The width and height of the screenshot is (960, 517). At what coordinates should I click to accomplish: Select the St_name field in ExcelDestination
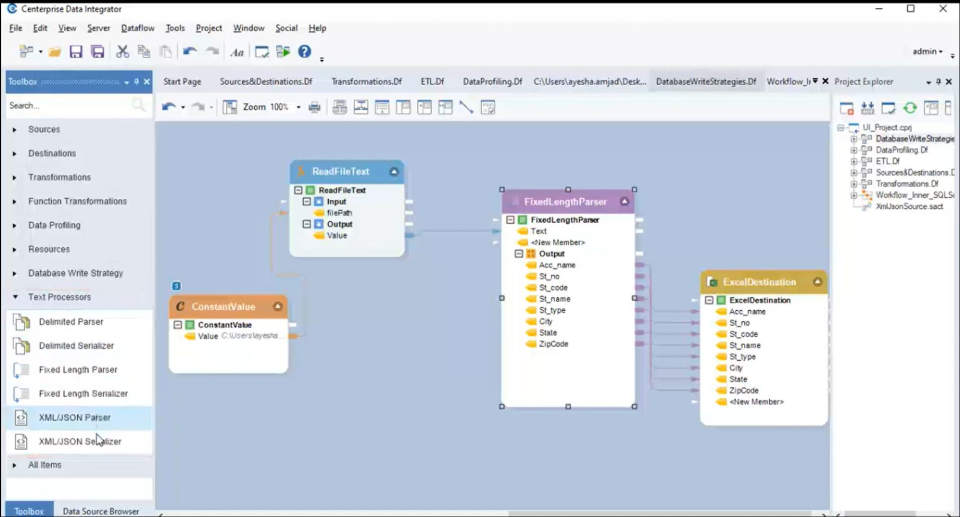(x=745, y=345)
